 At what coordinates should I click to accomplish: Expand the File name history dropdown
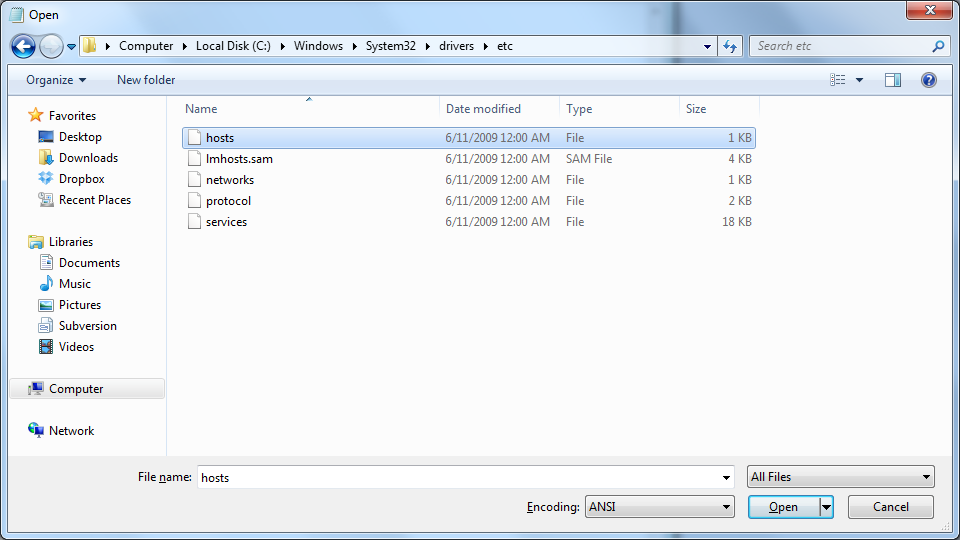point(726,478)
